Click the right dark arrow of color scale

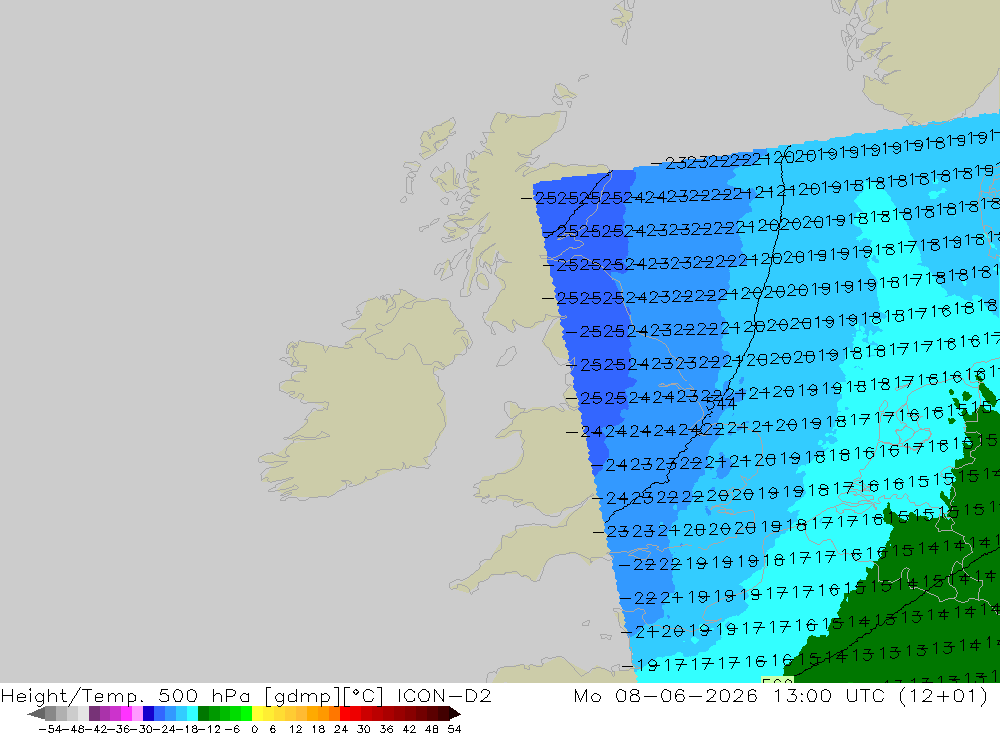coord(455,714)
